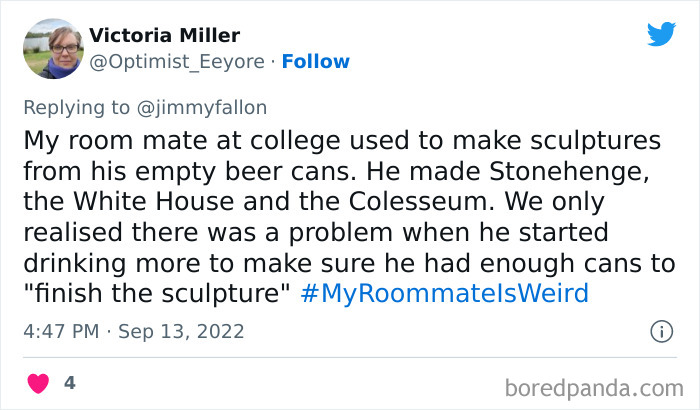Open Victoria Miller's profile picture
700x410 pixels.
(52, 49)
